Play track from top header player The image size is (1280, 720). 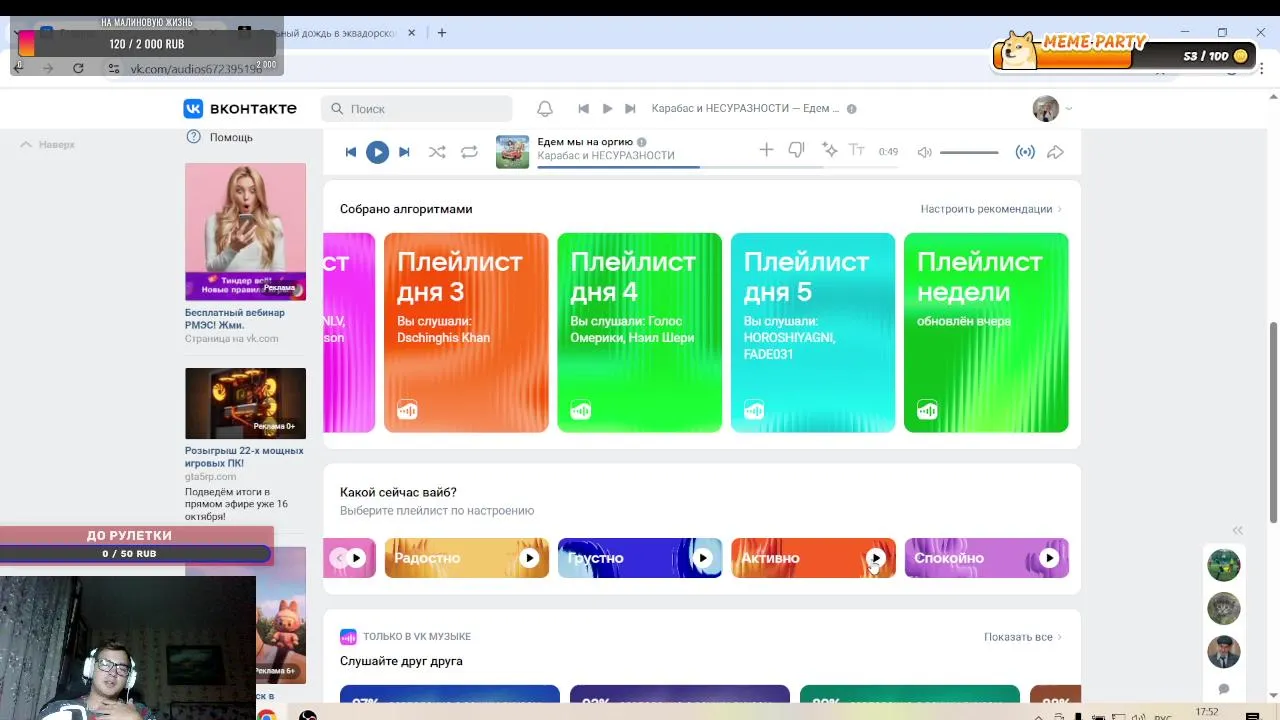click(x=607, y=108)
